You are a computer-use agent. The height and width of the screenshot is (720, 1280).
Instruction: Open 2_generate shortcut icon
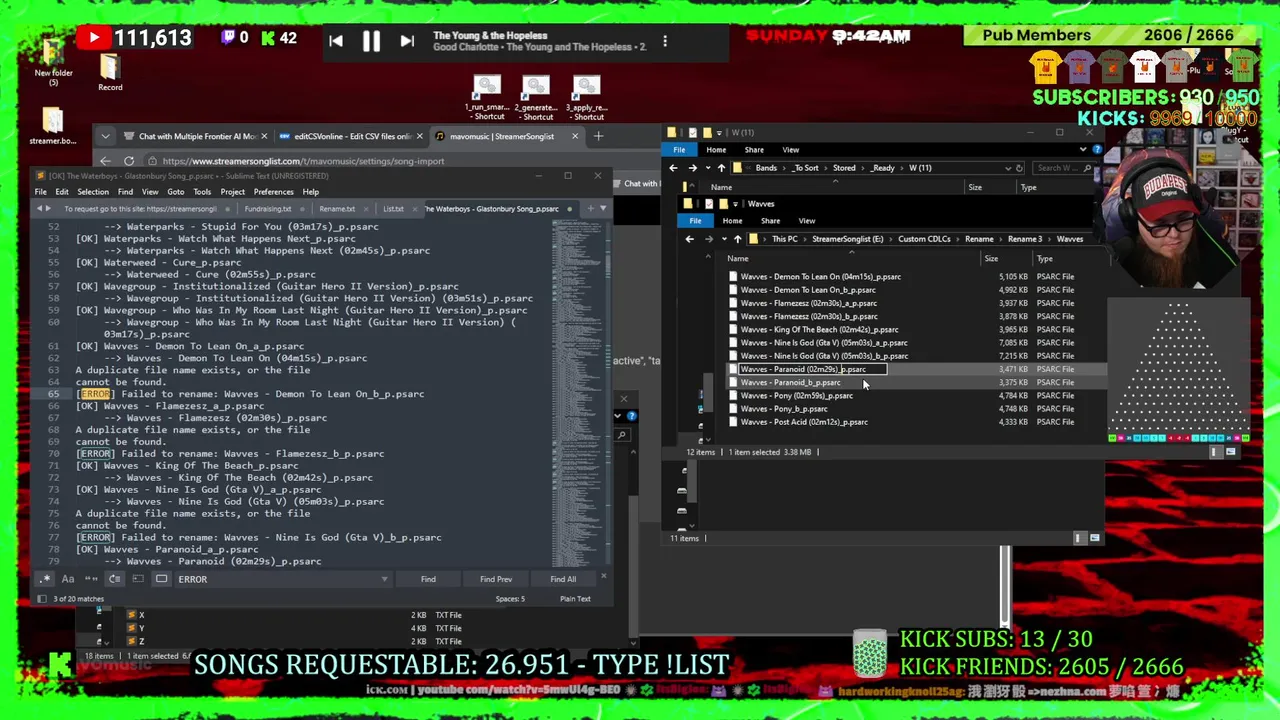point(536,98)
